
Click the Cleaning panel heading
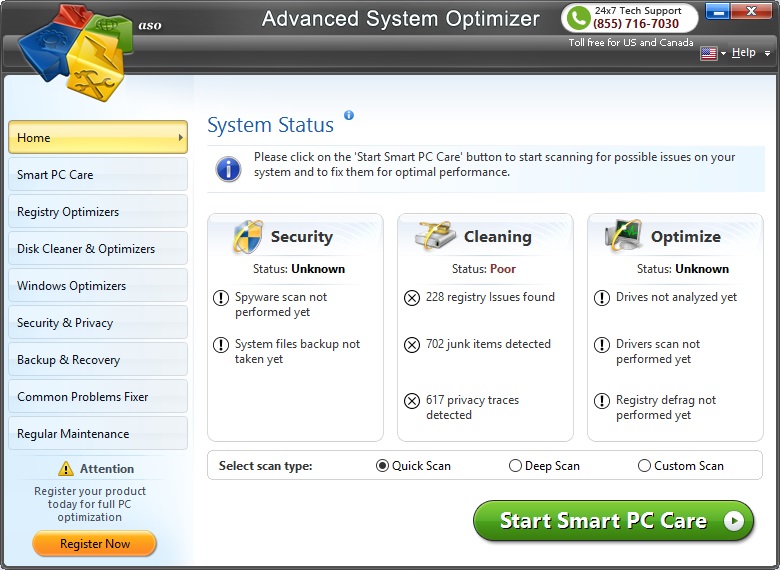point(497,237)
